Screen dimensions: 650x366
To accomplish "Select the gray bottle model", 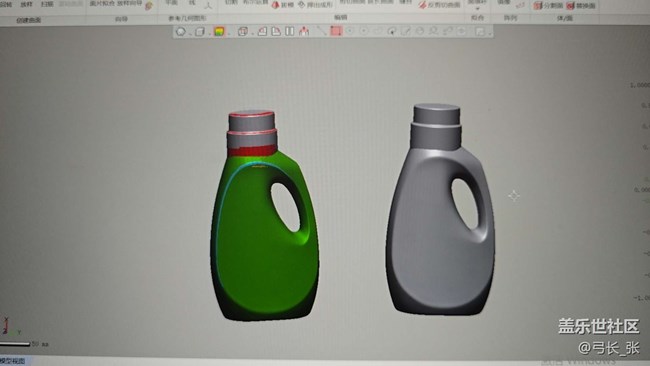I will coord(440,209).
